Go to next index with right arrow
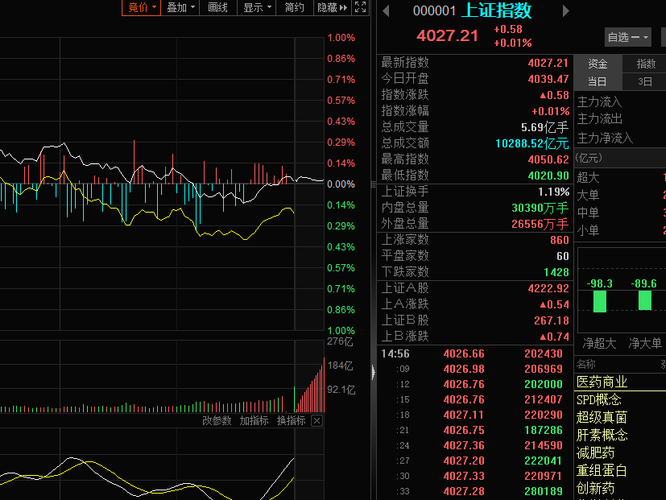This screenshot has height=500, width=666. pos(565,11)
